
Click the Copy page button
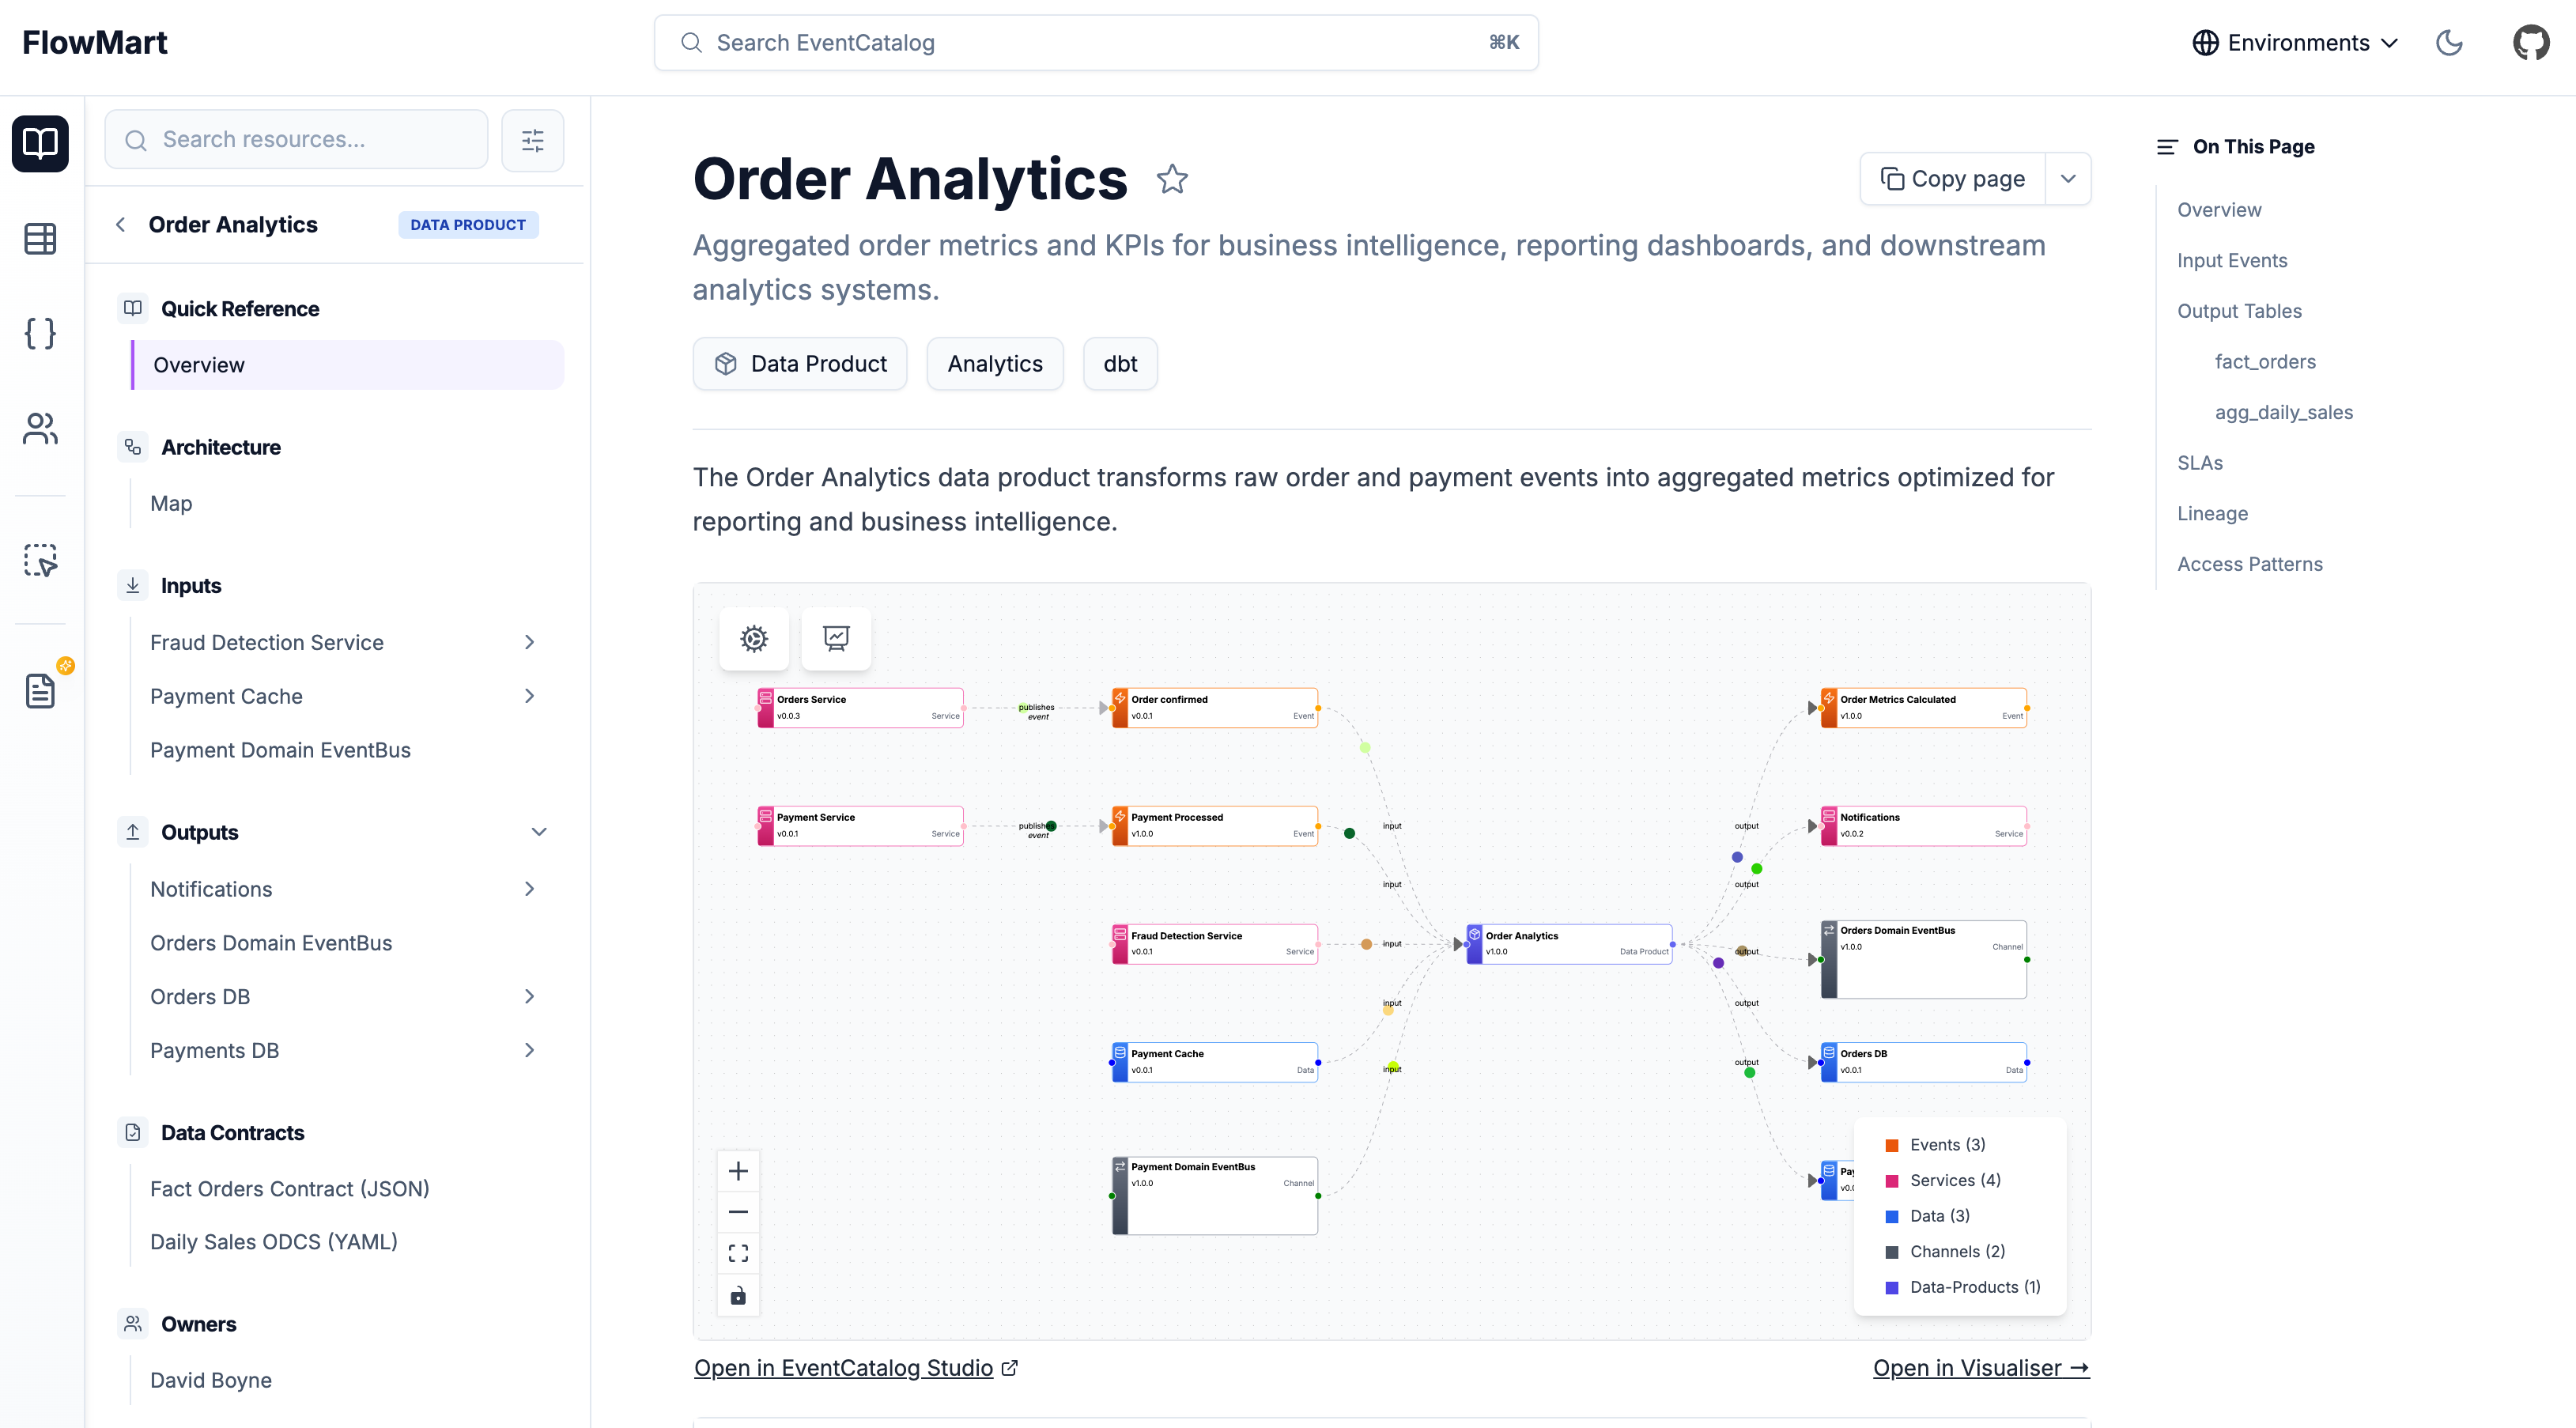1953,179
